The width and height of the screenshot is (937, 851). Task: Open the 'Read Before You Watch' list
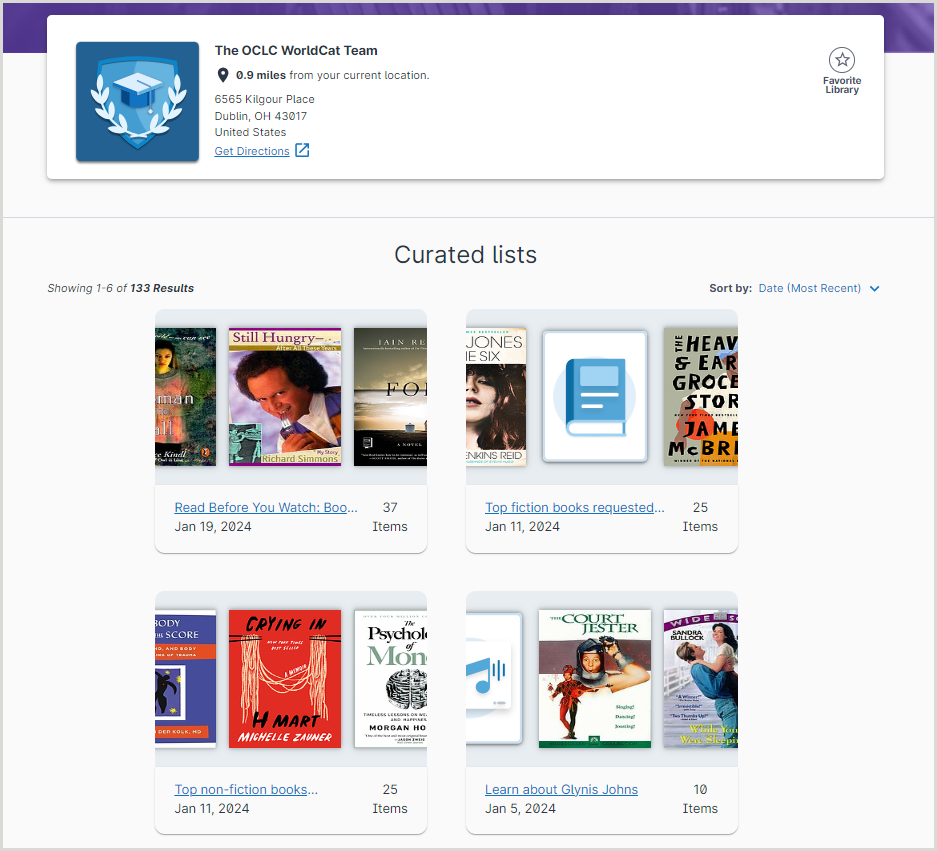(x=266, y=507)
